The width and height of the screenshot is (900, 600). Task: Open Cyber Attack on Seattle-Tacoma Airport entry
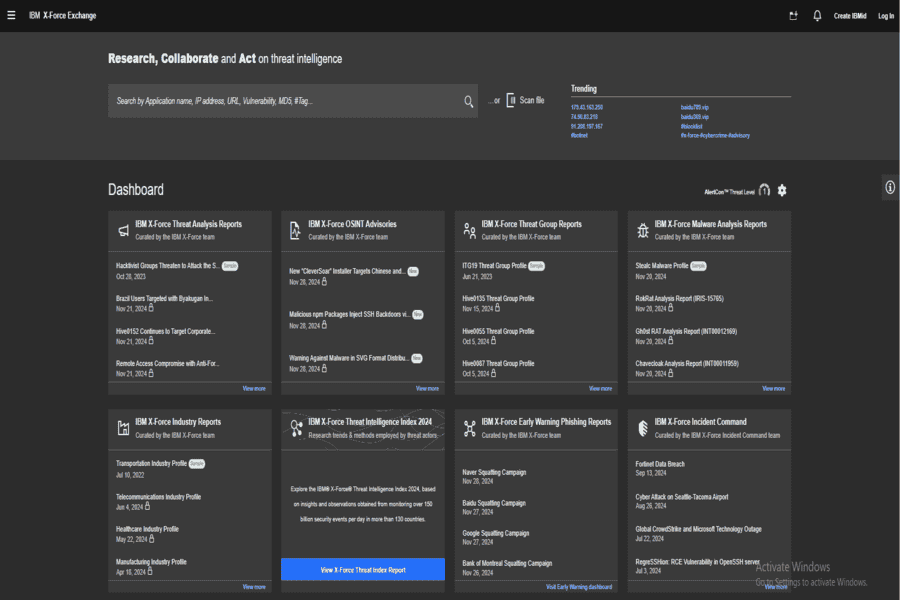pos(682,497)
